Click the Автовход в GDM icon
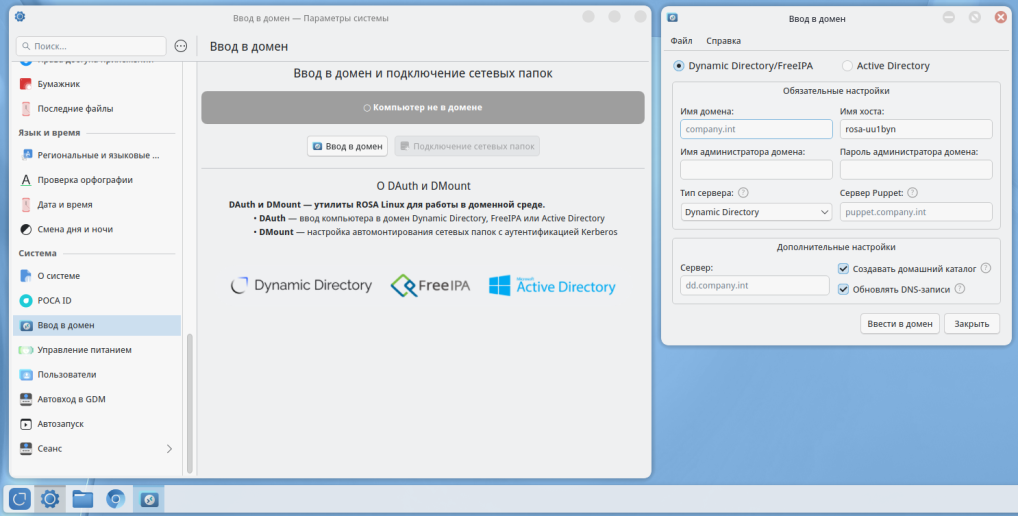This screenshot has height=516, width=1018. [x=25, y=399]
